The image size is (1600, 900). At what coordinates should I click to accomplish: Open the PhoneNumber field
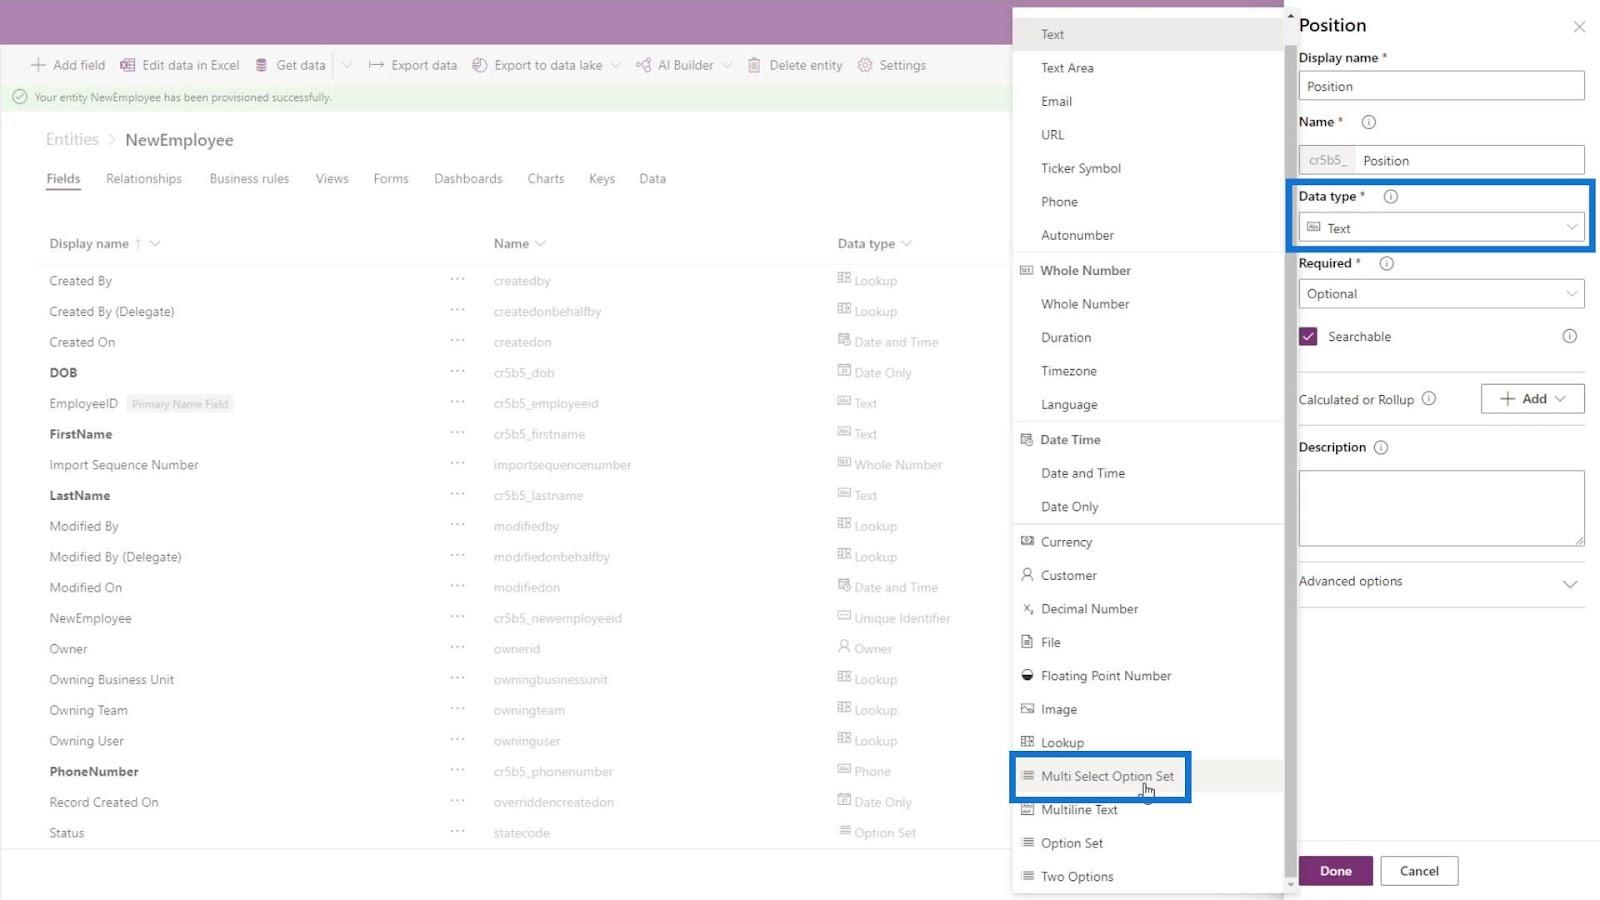coord(94,772)
